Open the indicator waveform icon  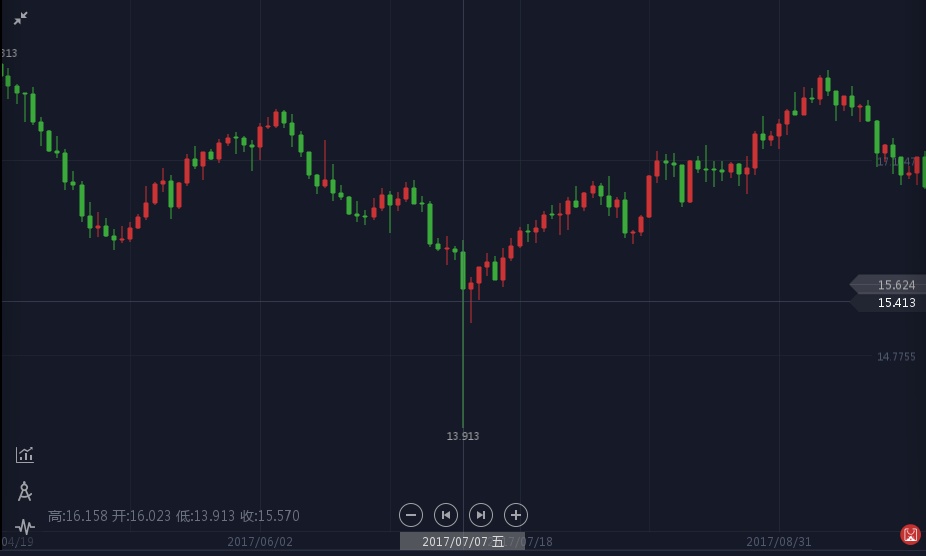tap(25, 526)
